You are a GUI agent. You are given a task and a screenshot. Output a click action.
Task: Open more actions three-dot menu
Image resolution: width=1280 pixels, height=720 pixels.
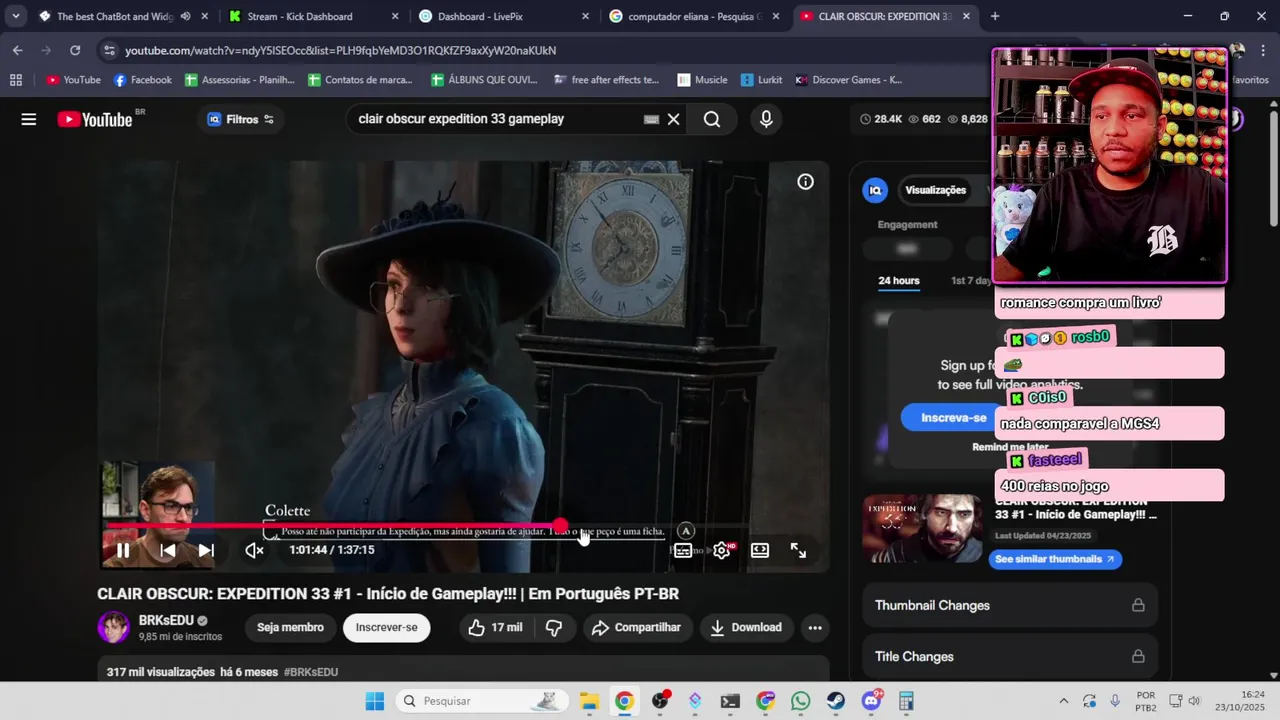pyautogui.click(x=815, y=627)
